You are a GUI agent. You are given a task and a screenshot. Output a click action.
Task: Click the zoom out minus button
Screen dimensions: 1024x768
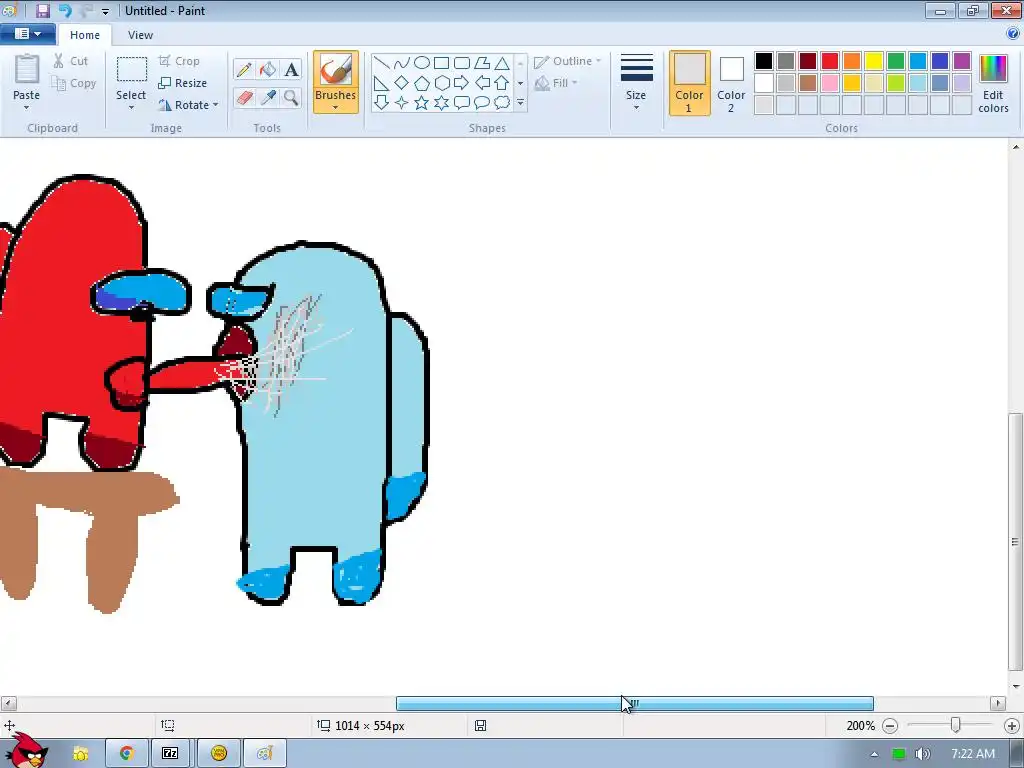[890, 726]
